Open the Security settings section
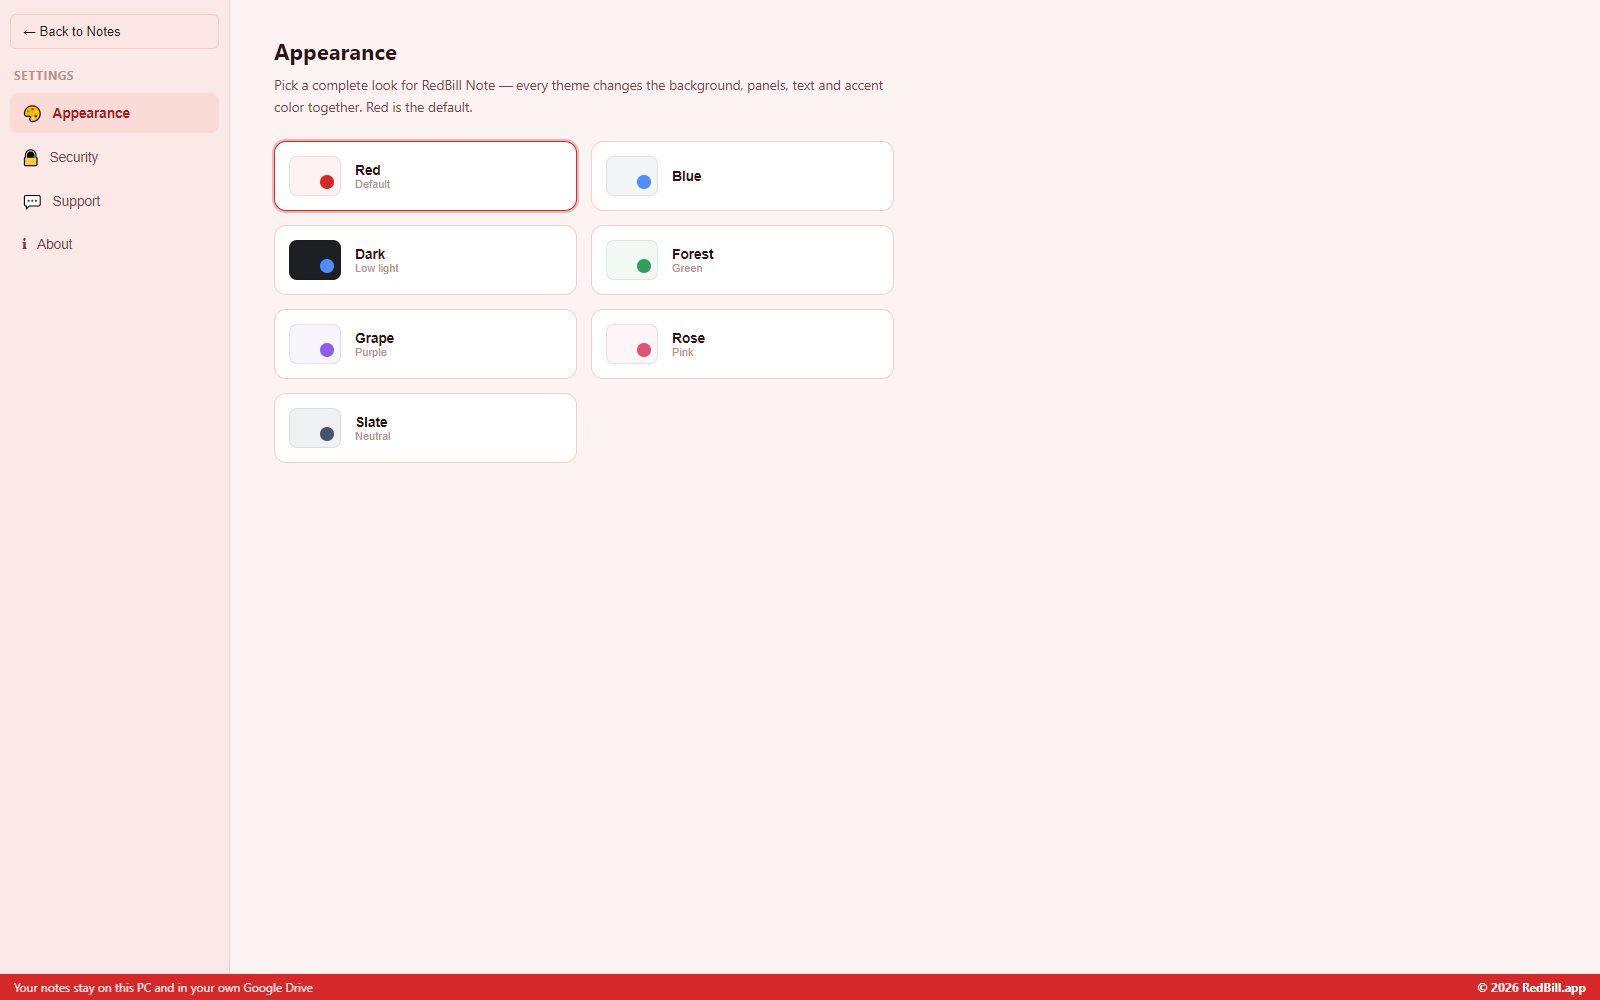This screenshot has width=1600, height=1000. (114, 157)
